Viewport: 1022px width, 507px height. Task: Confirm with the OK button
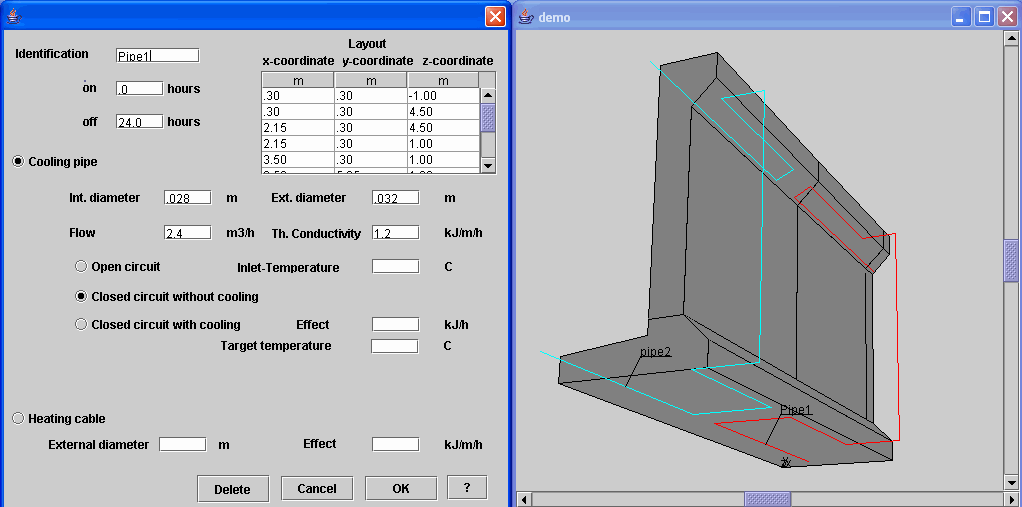coord(401,488)
